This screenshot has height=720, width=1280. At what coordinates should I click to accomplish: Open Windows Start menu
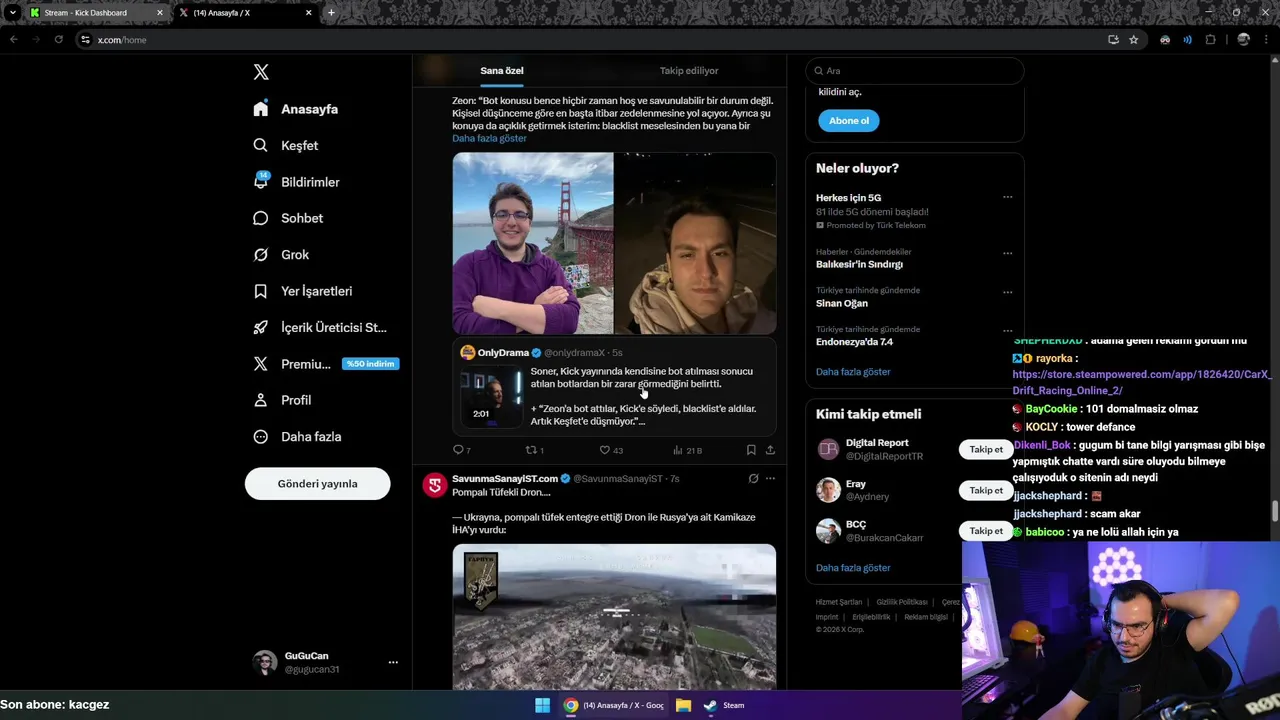[542, 705]
